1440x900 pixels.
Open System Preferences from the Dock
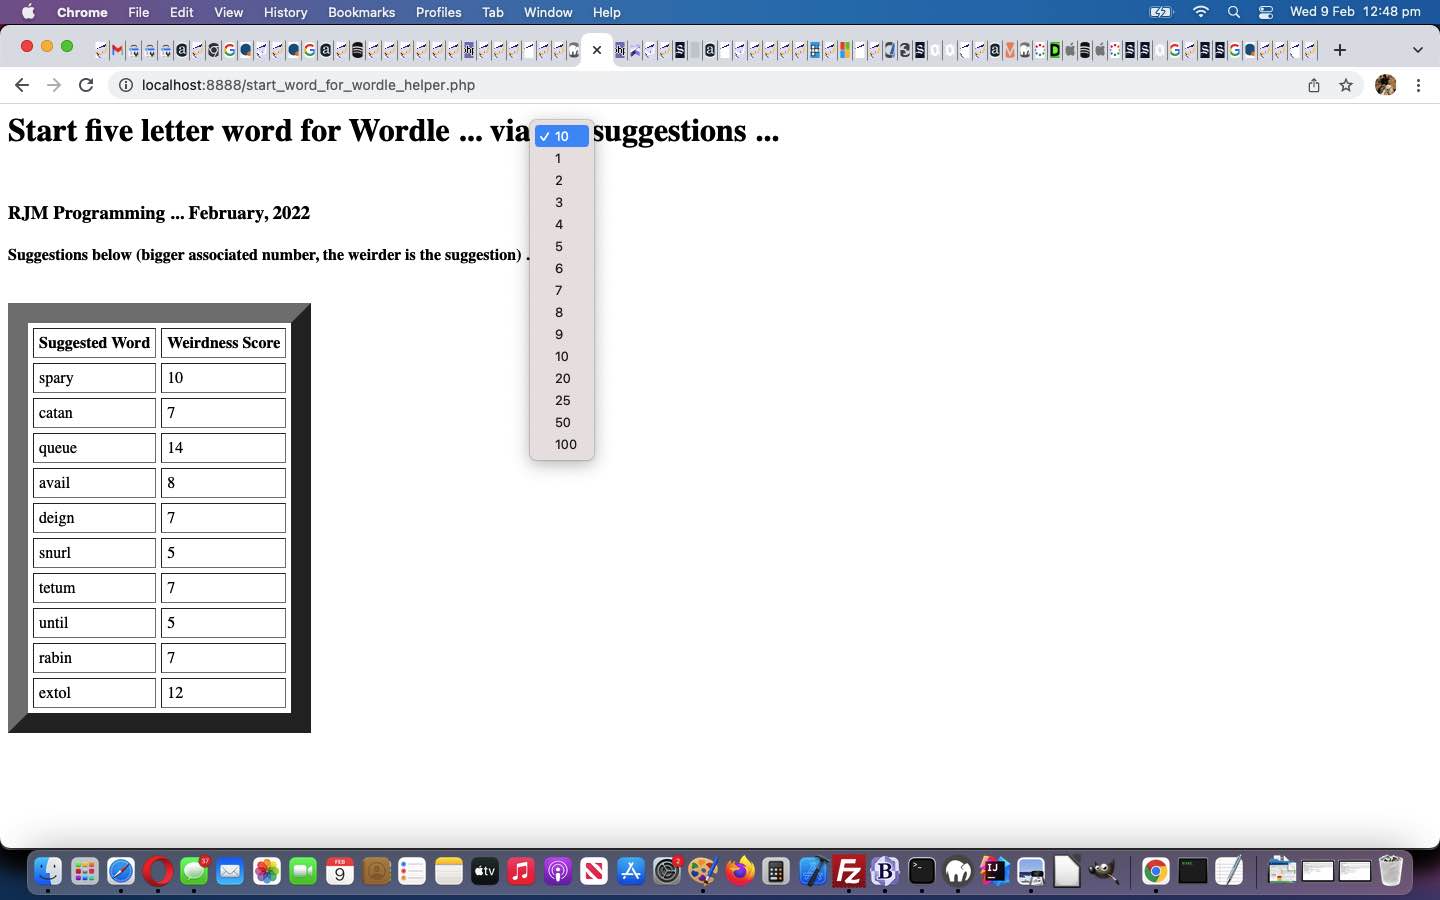coord(667,872)
